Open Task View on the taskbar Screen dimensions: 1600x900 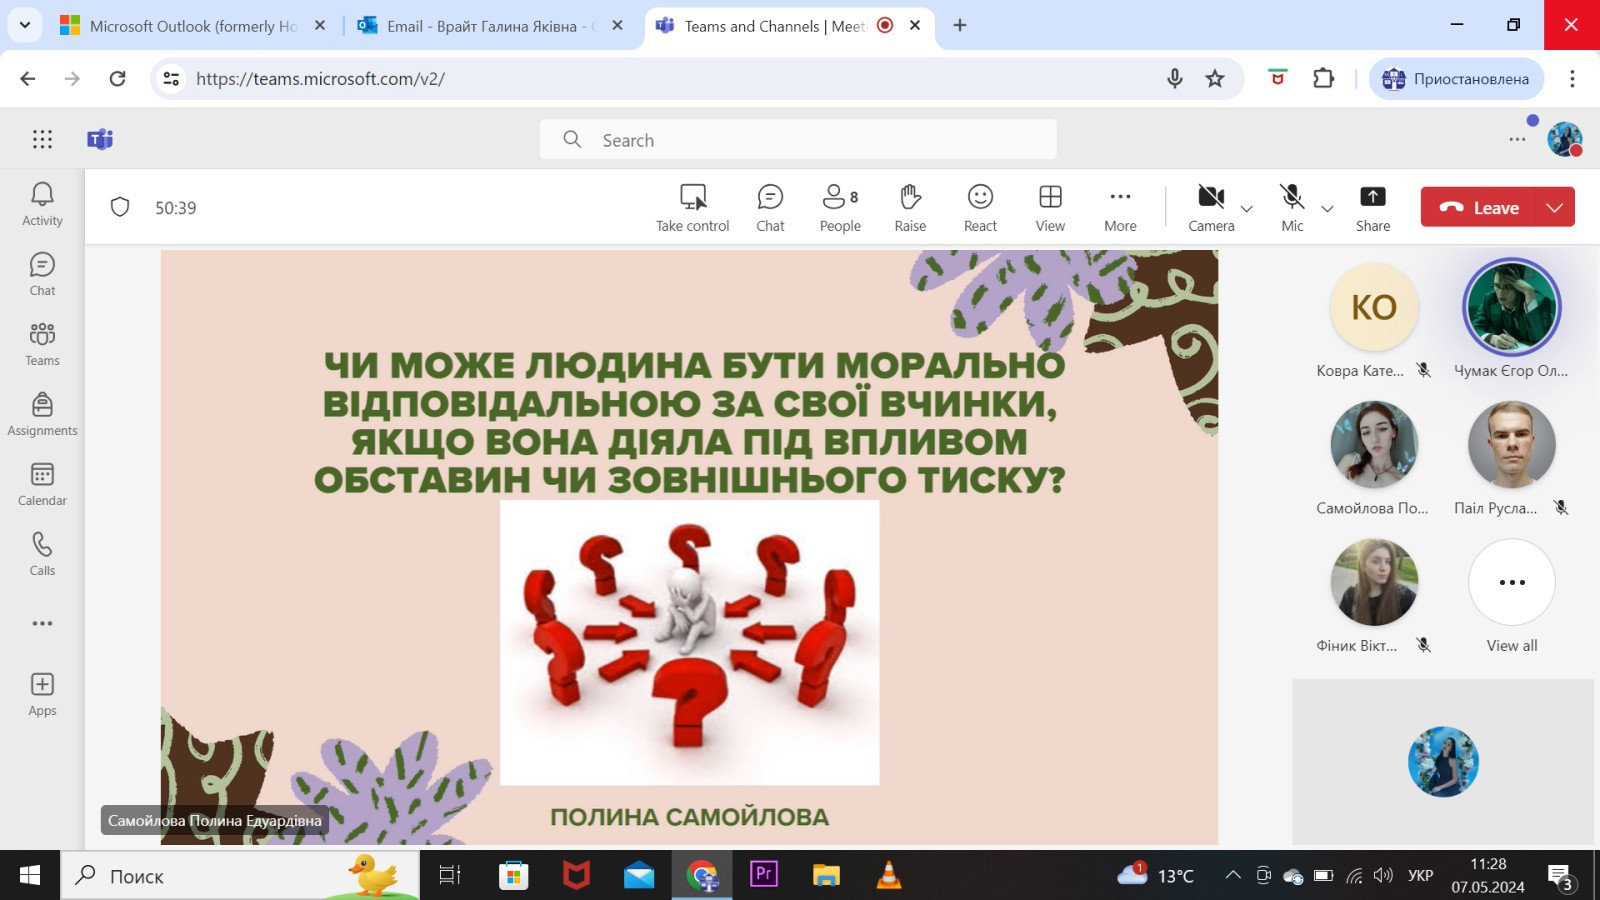(450, 876)
